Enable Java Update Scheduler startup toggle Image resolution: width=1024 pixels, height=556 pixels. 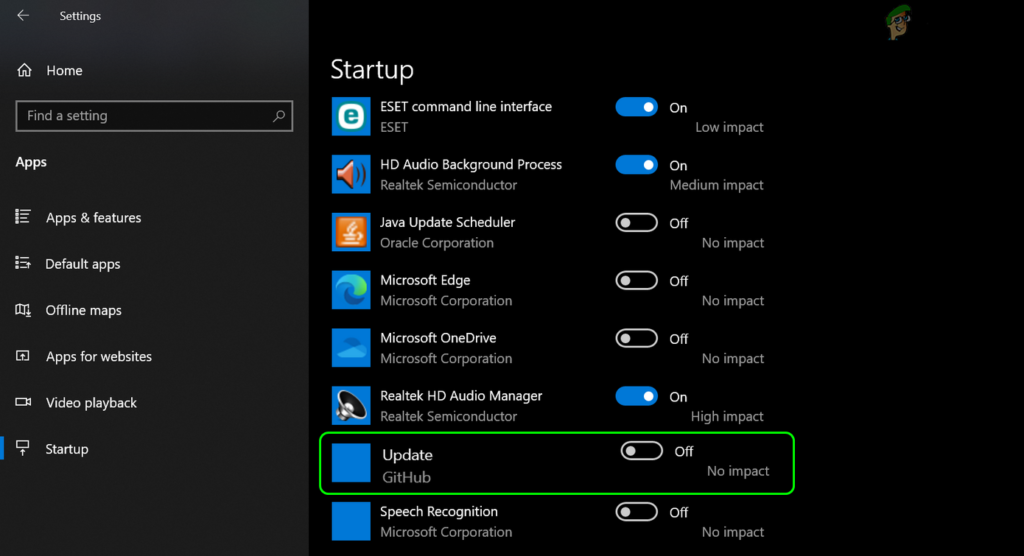636,223
